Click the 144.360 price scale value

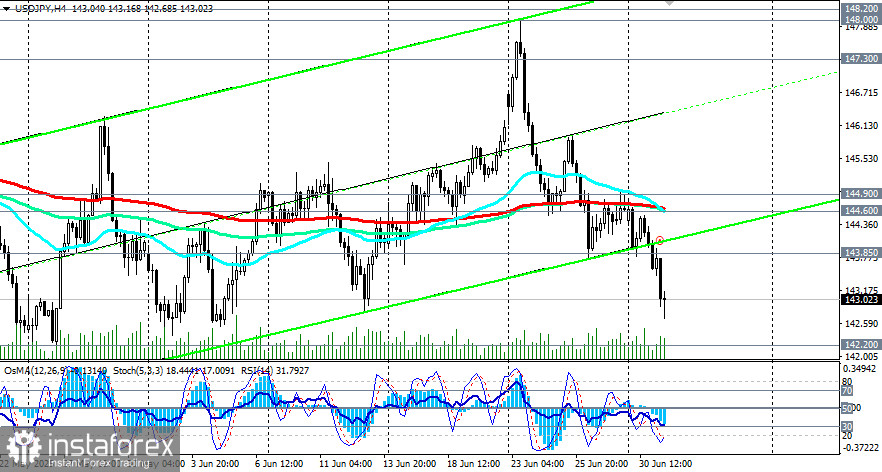click(x=861, y=224)
